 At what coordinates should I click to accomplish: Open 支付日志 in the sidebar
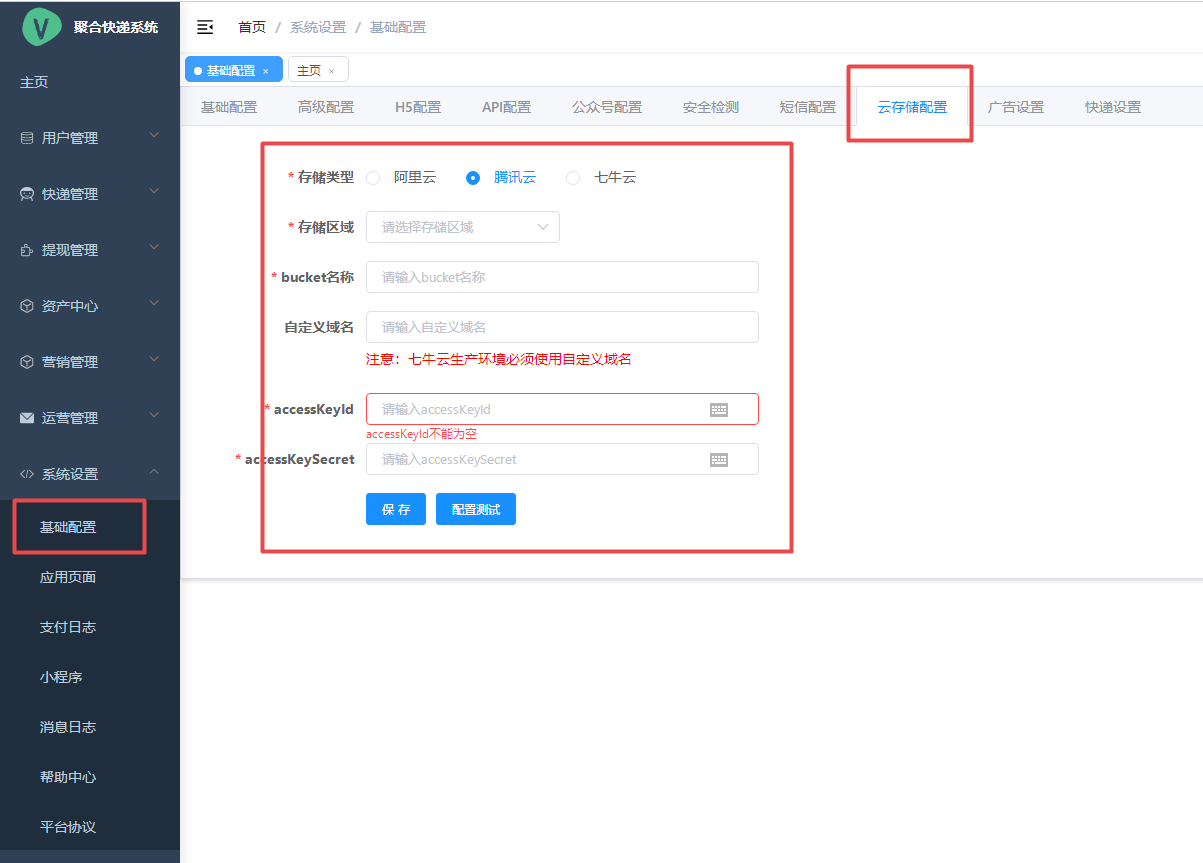point(90,627)
